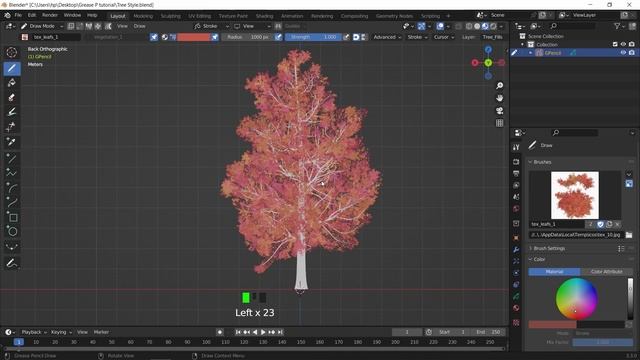Toggle the camera view icon
The height and width of the screenshot is (360, 640).
499,111
